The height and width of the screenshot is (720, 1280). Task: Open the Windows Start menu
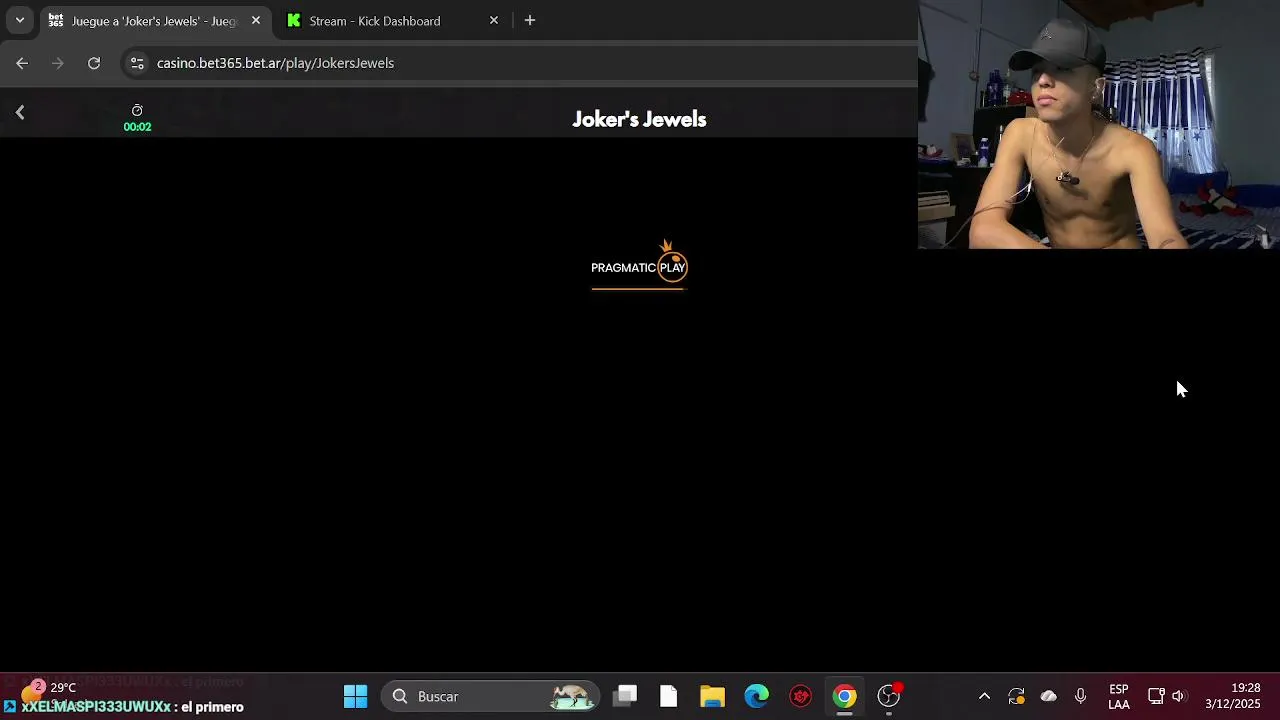pyautogui.click(x=355, y=696)
